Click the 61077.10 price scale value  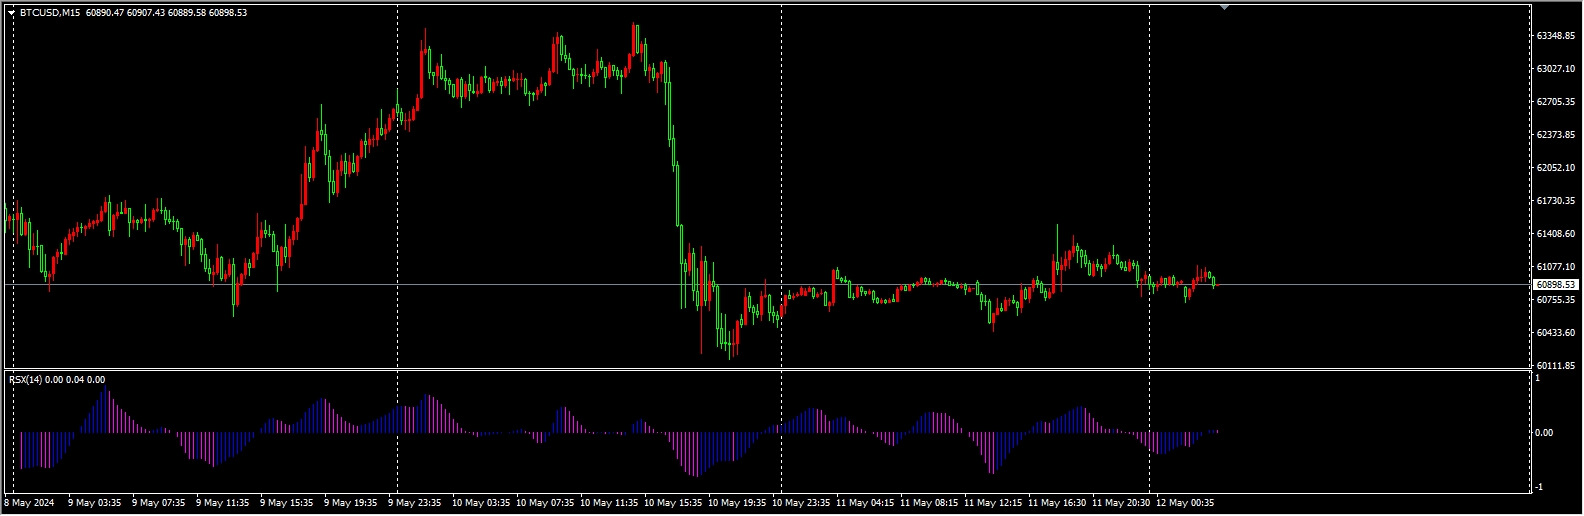pyautogui.click(x=1557, y=267)
